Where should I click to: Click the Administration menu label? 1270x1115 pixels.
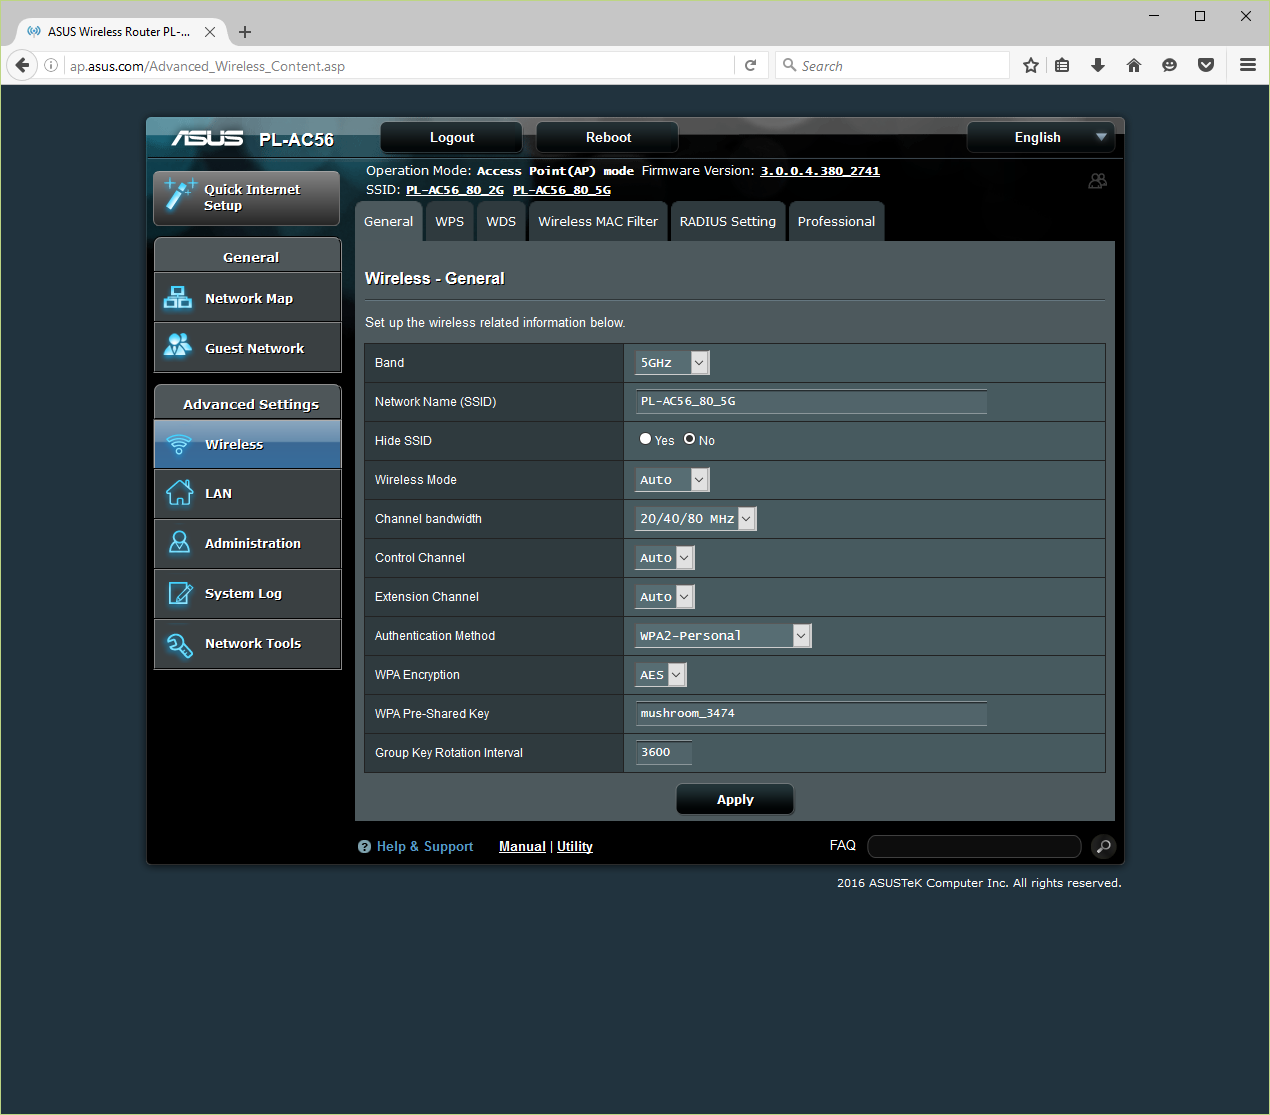coord(253,543)
